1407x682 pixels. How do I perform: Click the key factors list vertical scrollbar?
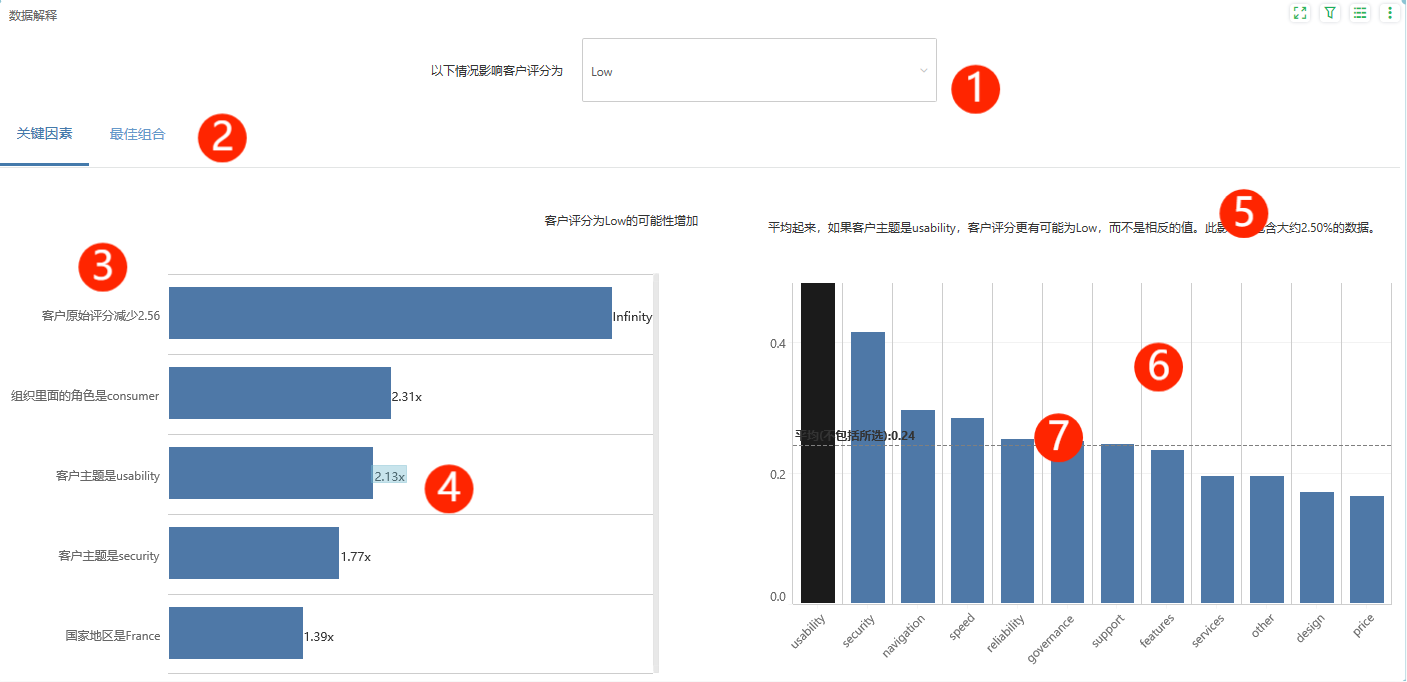coord(656,472)
